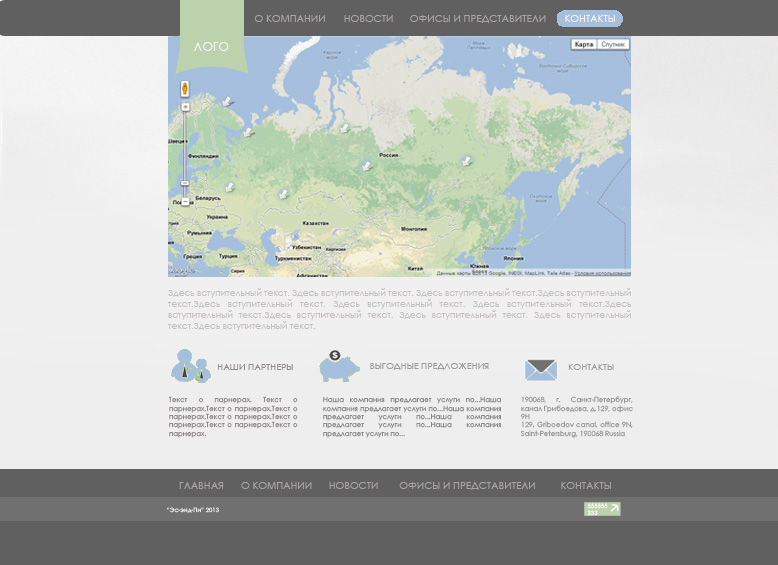This screenshot has height=565, width=778.
Task: Click the map marker just left of Россия label
Action: pyautogui.click(x=366, y=166)
